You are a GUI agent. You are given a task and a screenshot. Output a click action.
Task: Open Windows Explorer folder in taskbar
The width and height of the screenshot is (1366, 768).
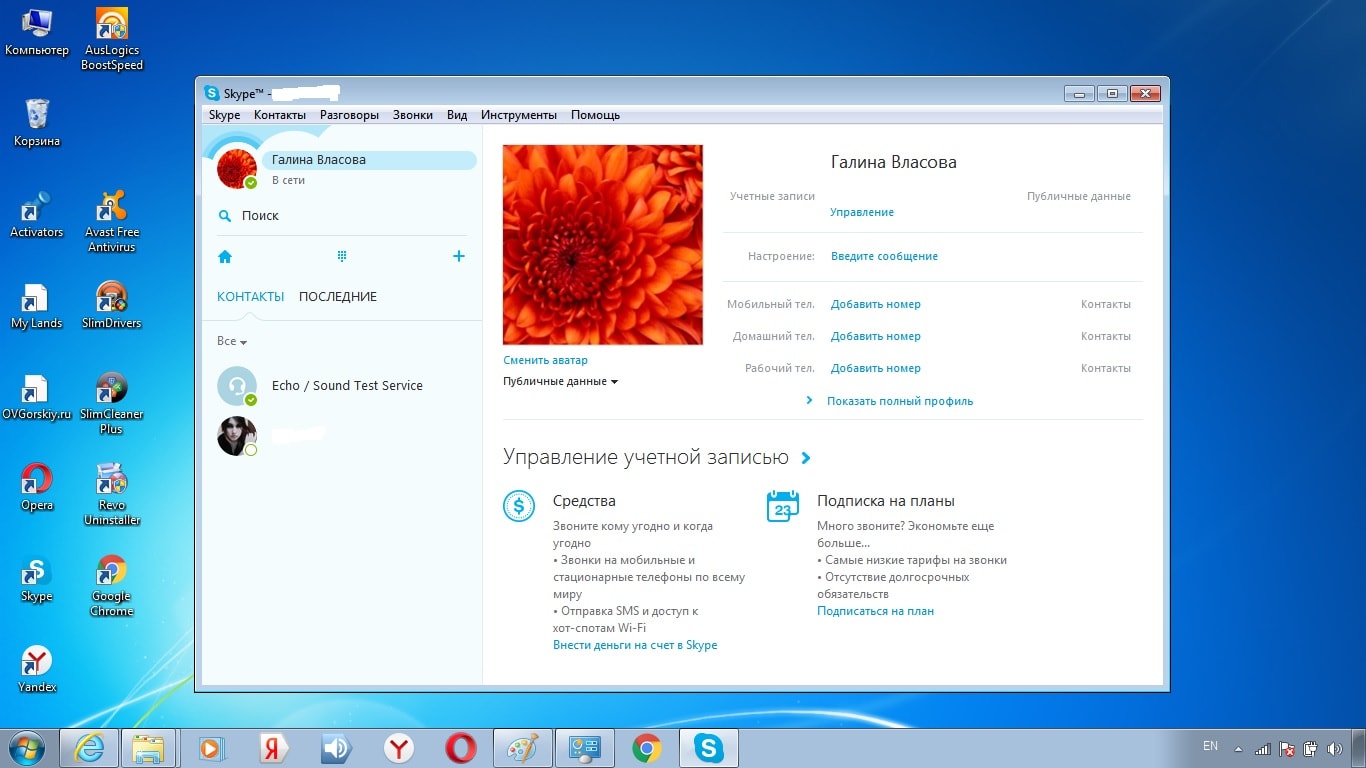coord(149,748)
